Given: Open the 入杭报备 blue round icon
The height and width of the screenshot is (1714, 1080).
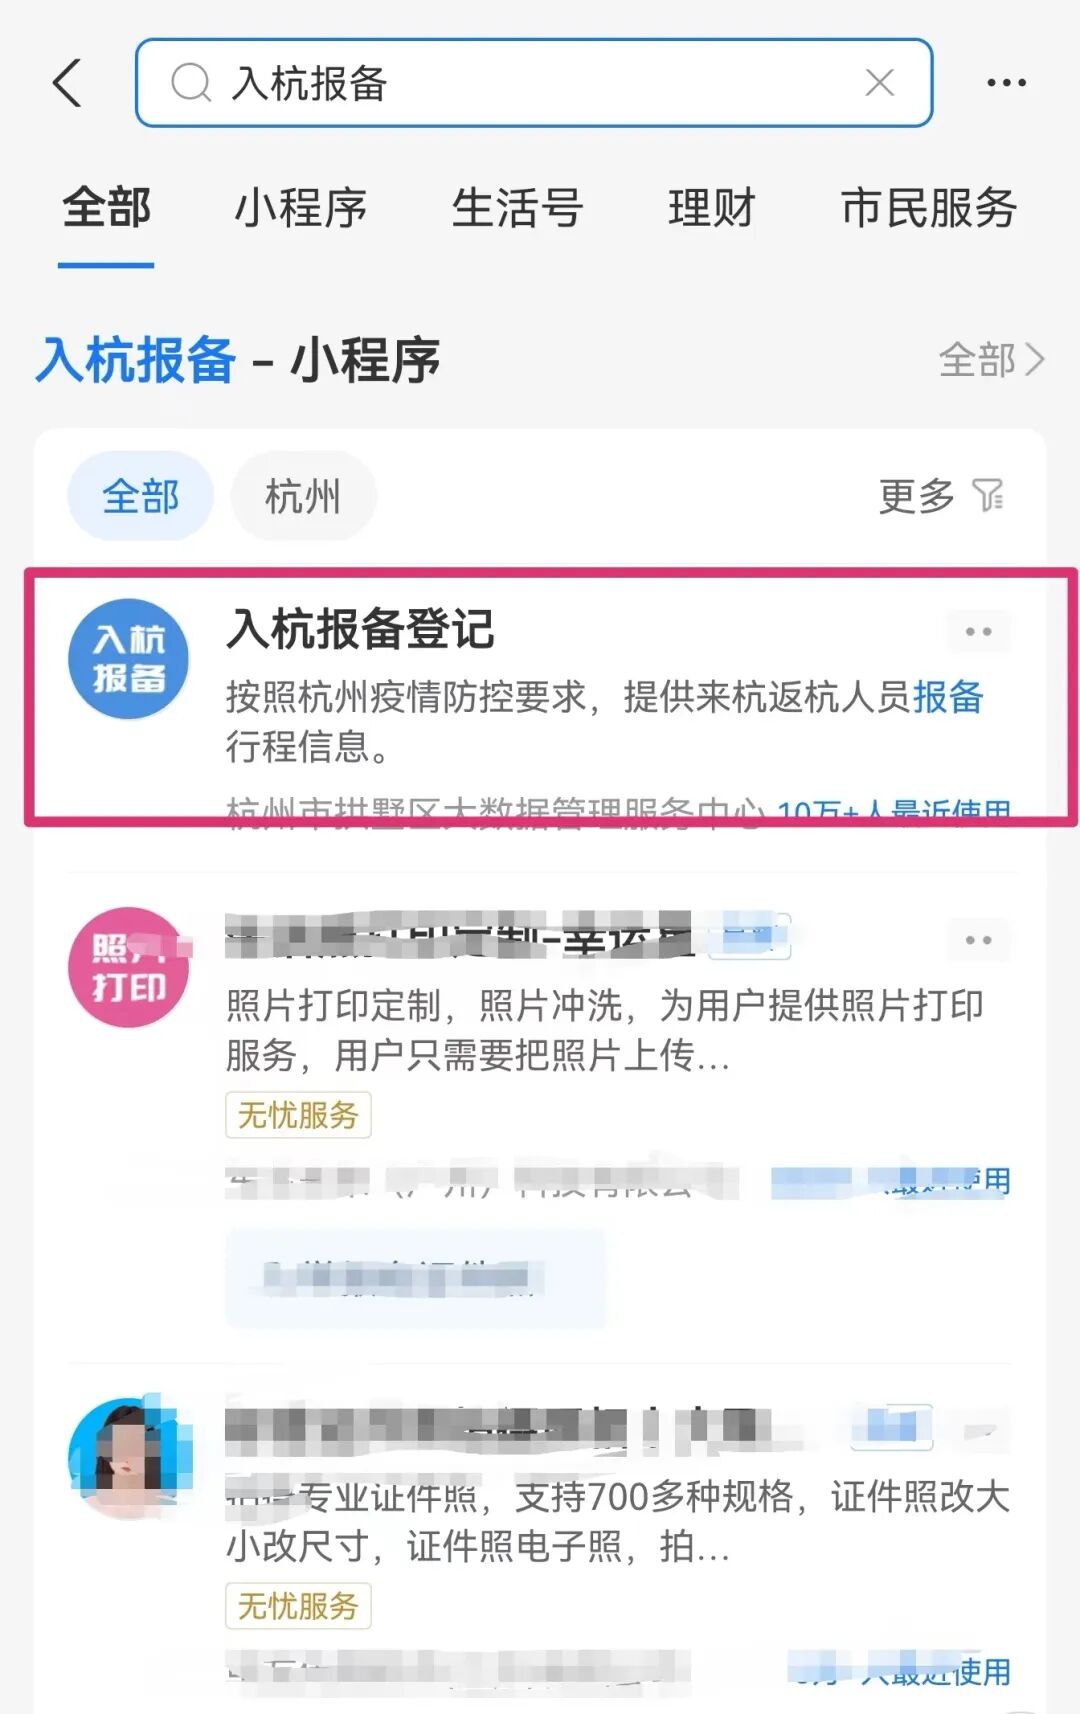Looking at the screenshot, I should tap(128, 658).
